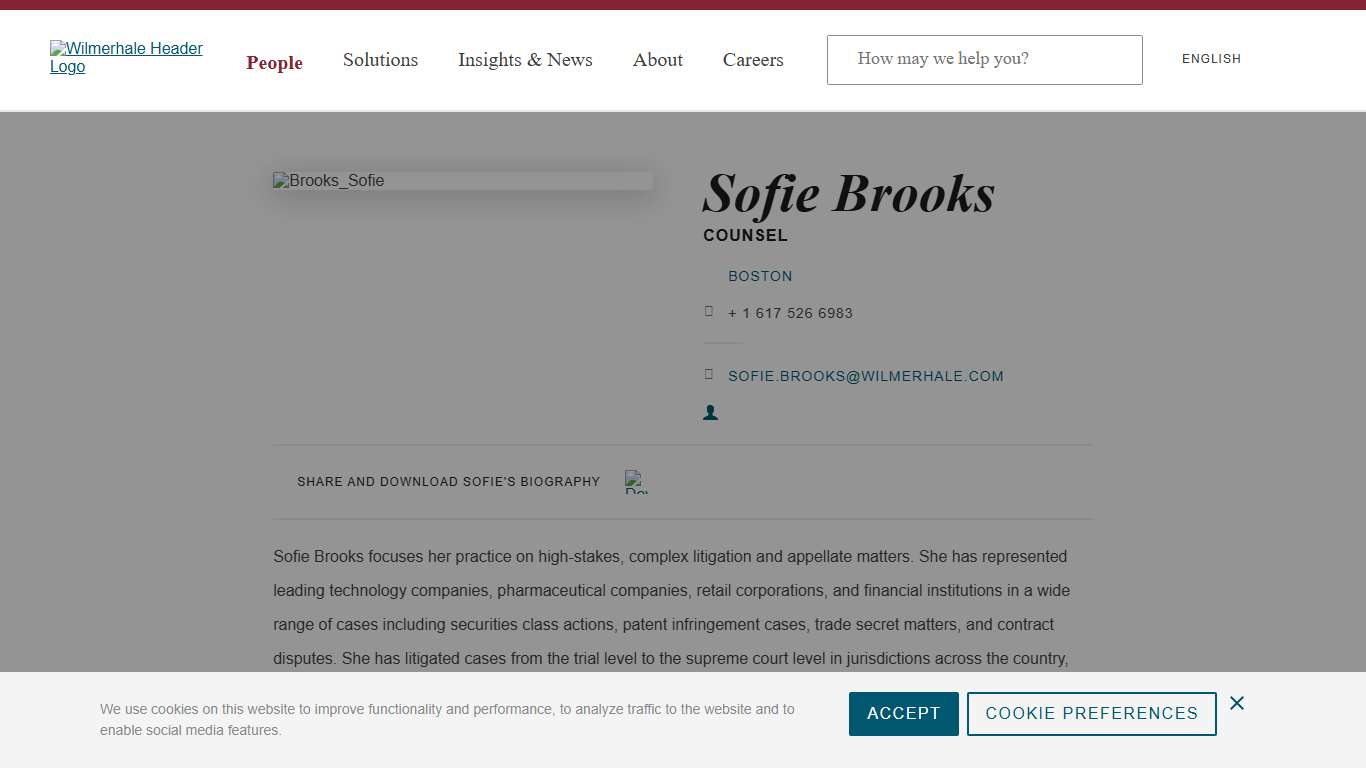
Task: Click the envelope icon beside the email
Action: (709, 375)
